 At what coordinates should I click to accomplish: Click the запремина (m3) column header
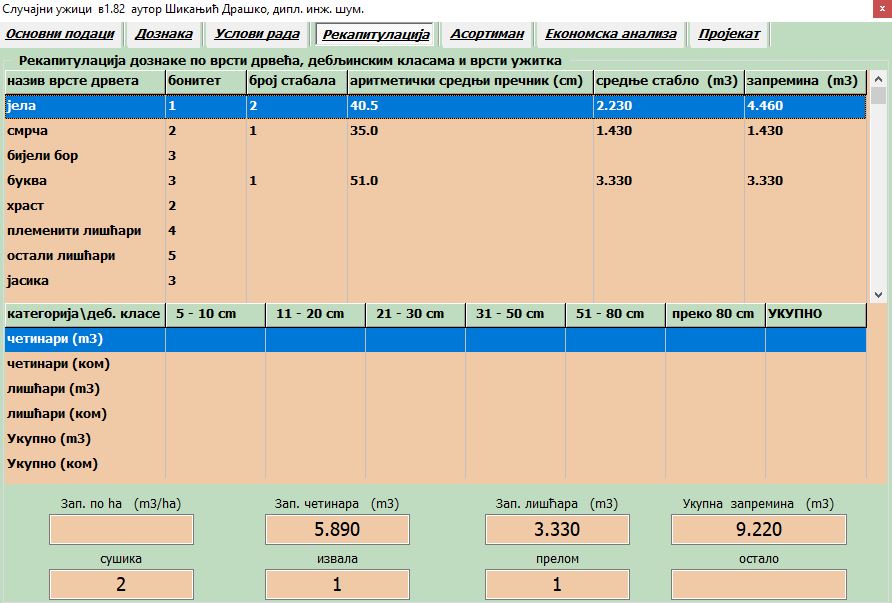[x=806, y=81]
